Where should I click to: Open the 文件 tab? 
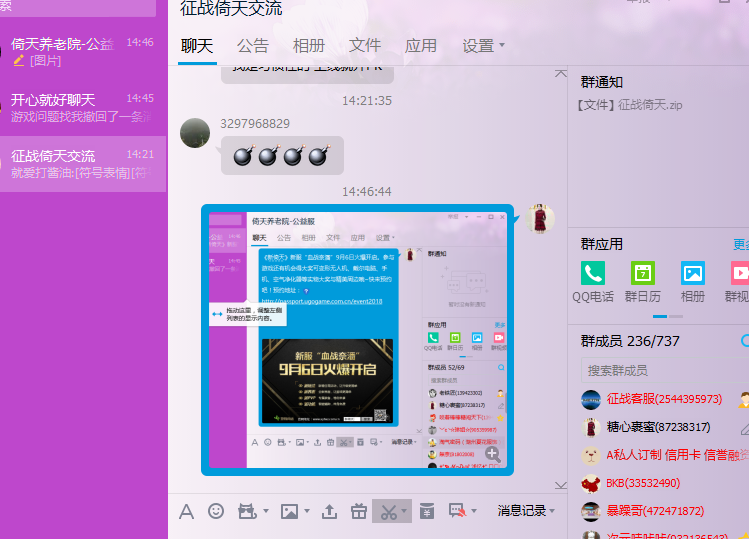click(x=364, y=46)
